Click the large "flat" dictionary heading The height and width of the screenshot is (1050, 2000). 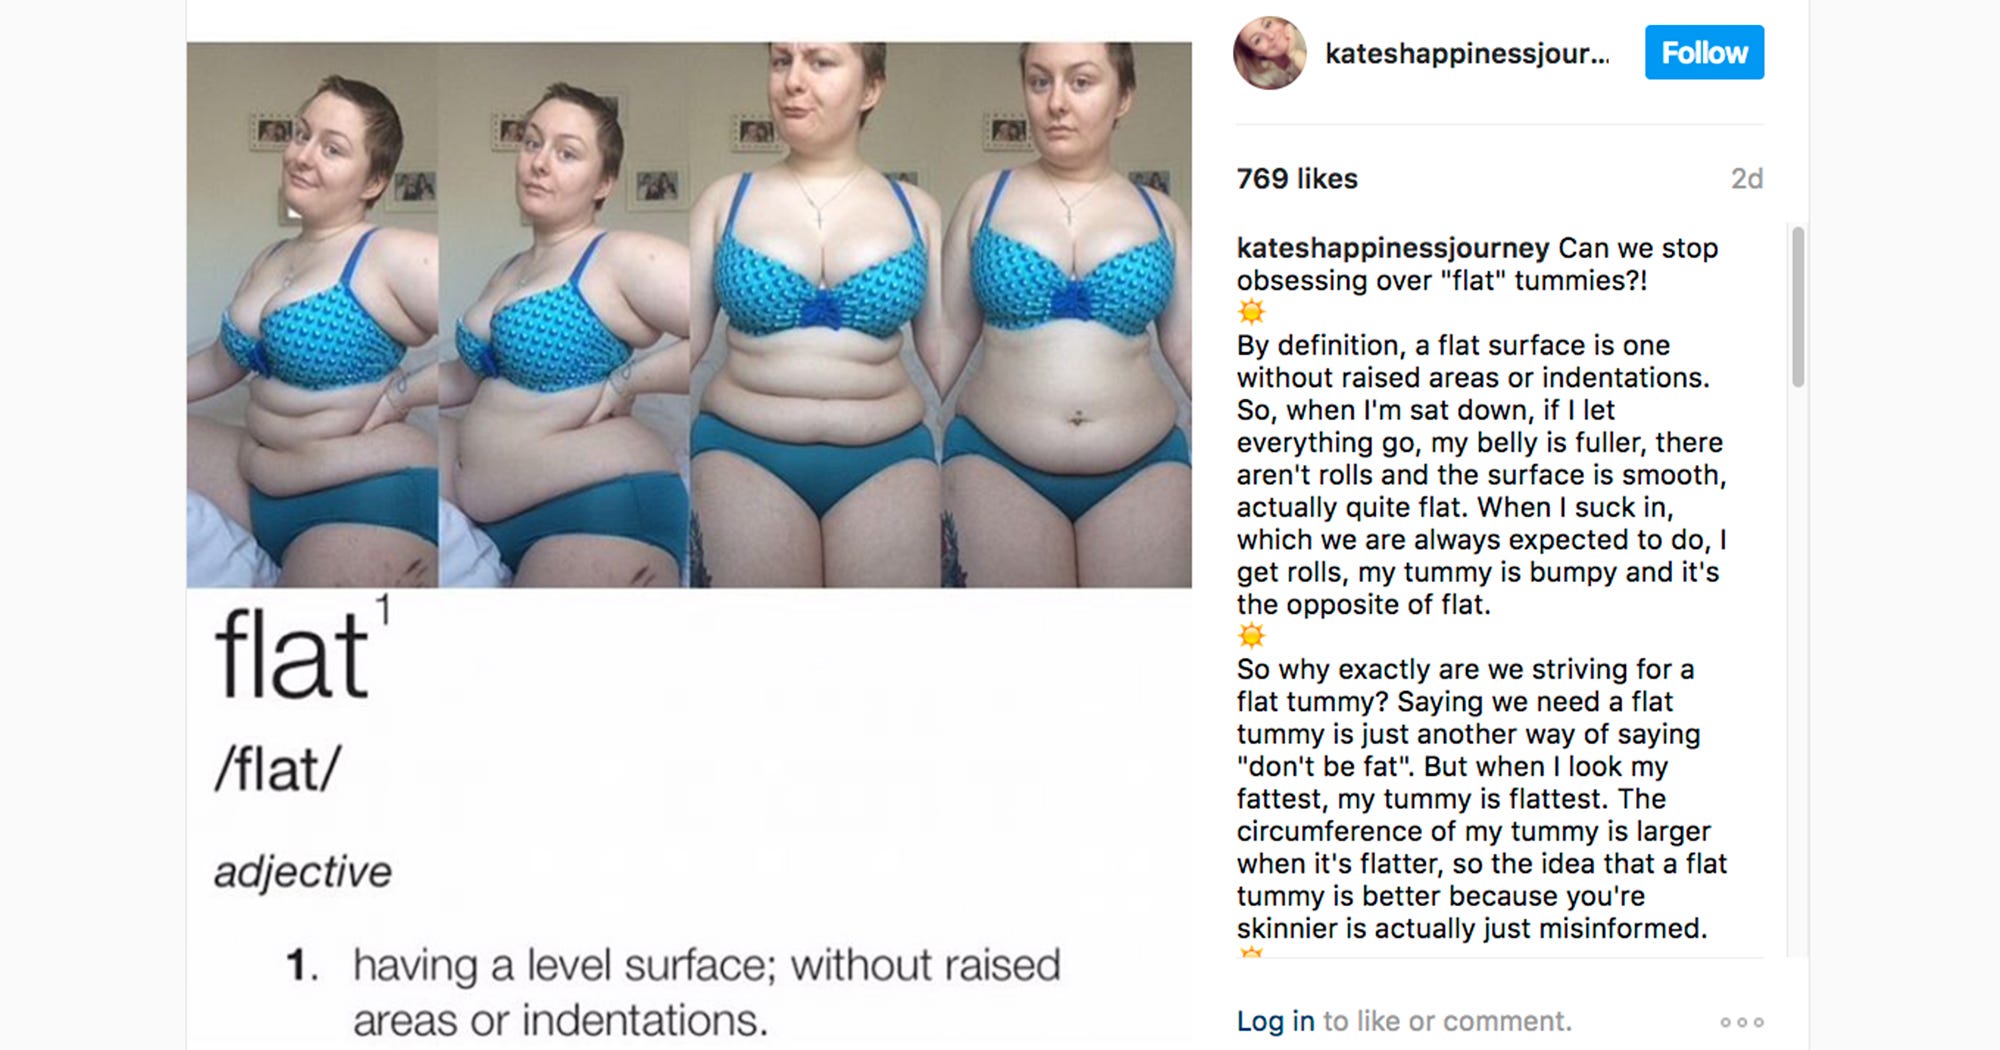coord(292,655)
